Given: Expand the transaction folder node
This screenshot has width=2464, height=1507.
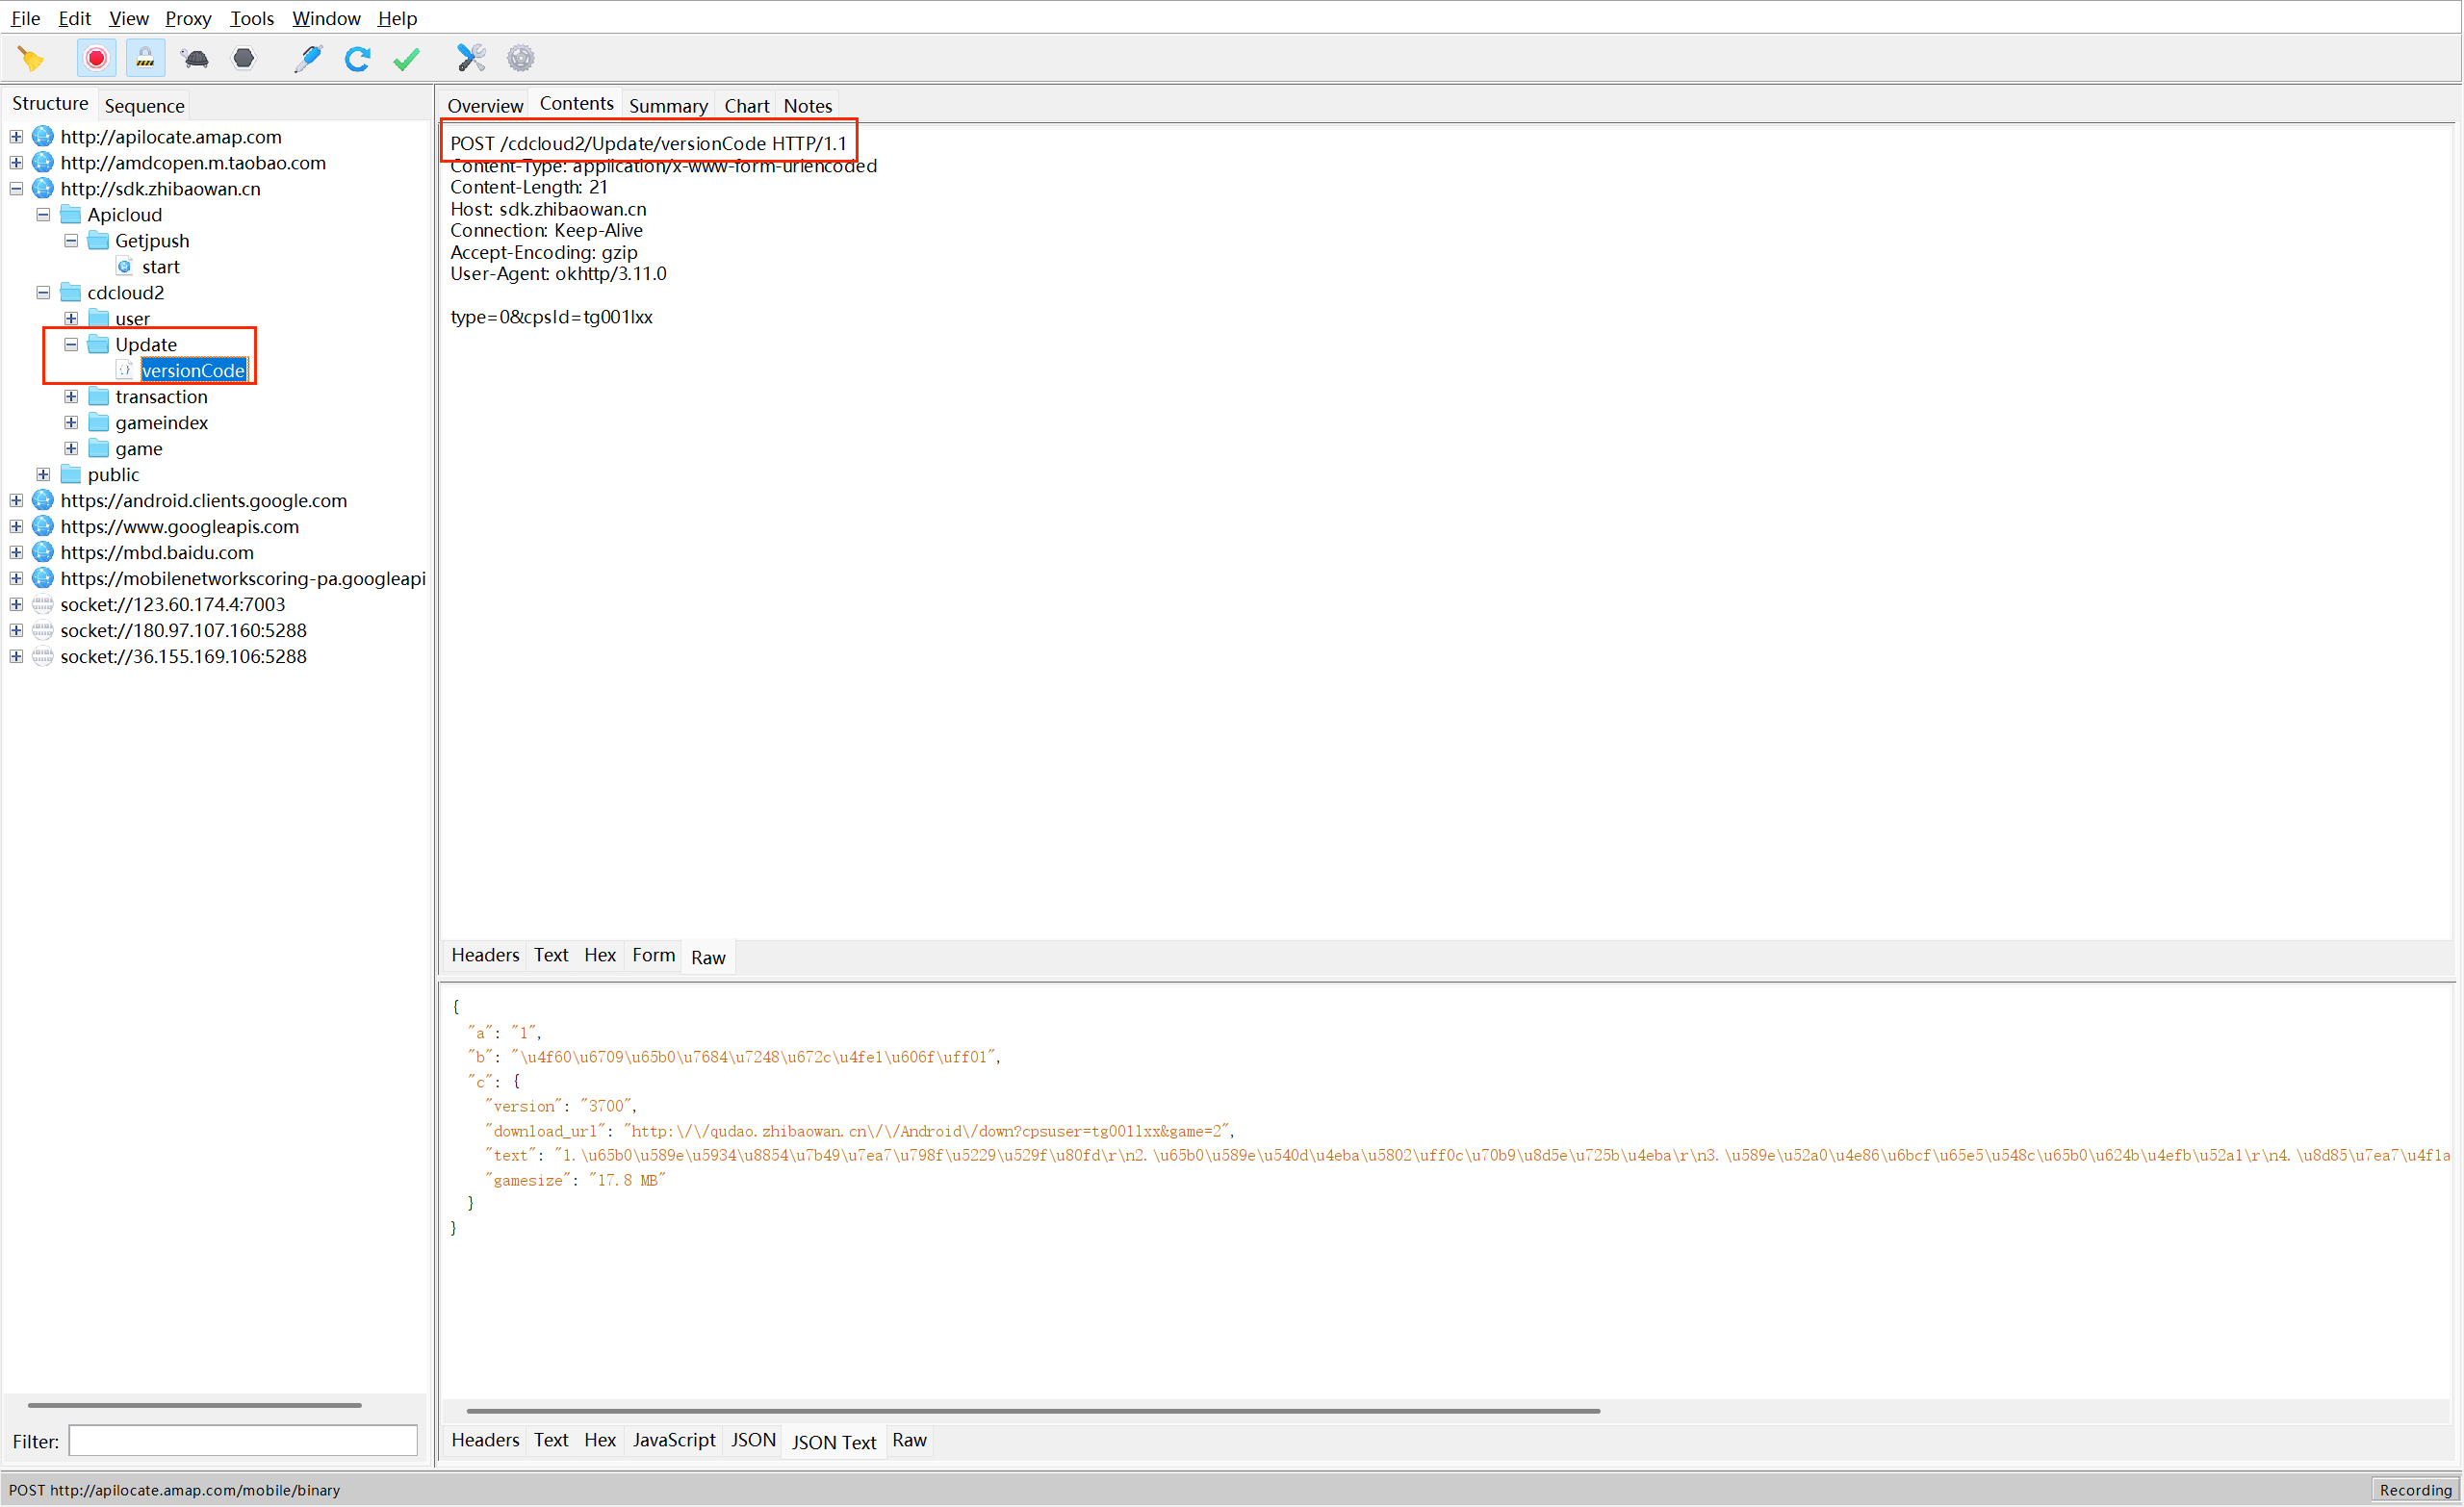Looking at the screenshot, I should [x=71, y=397].
